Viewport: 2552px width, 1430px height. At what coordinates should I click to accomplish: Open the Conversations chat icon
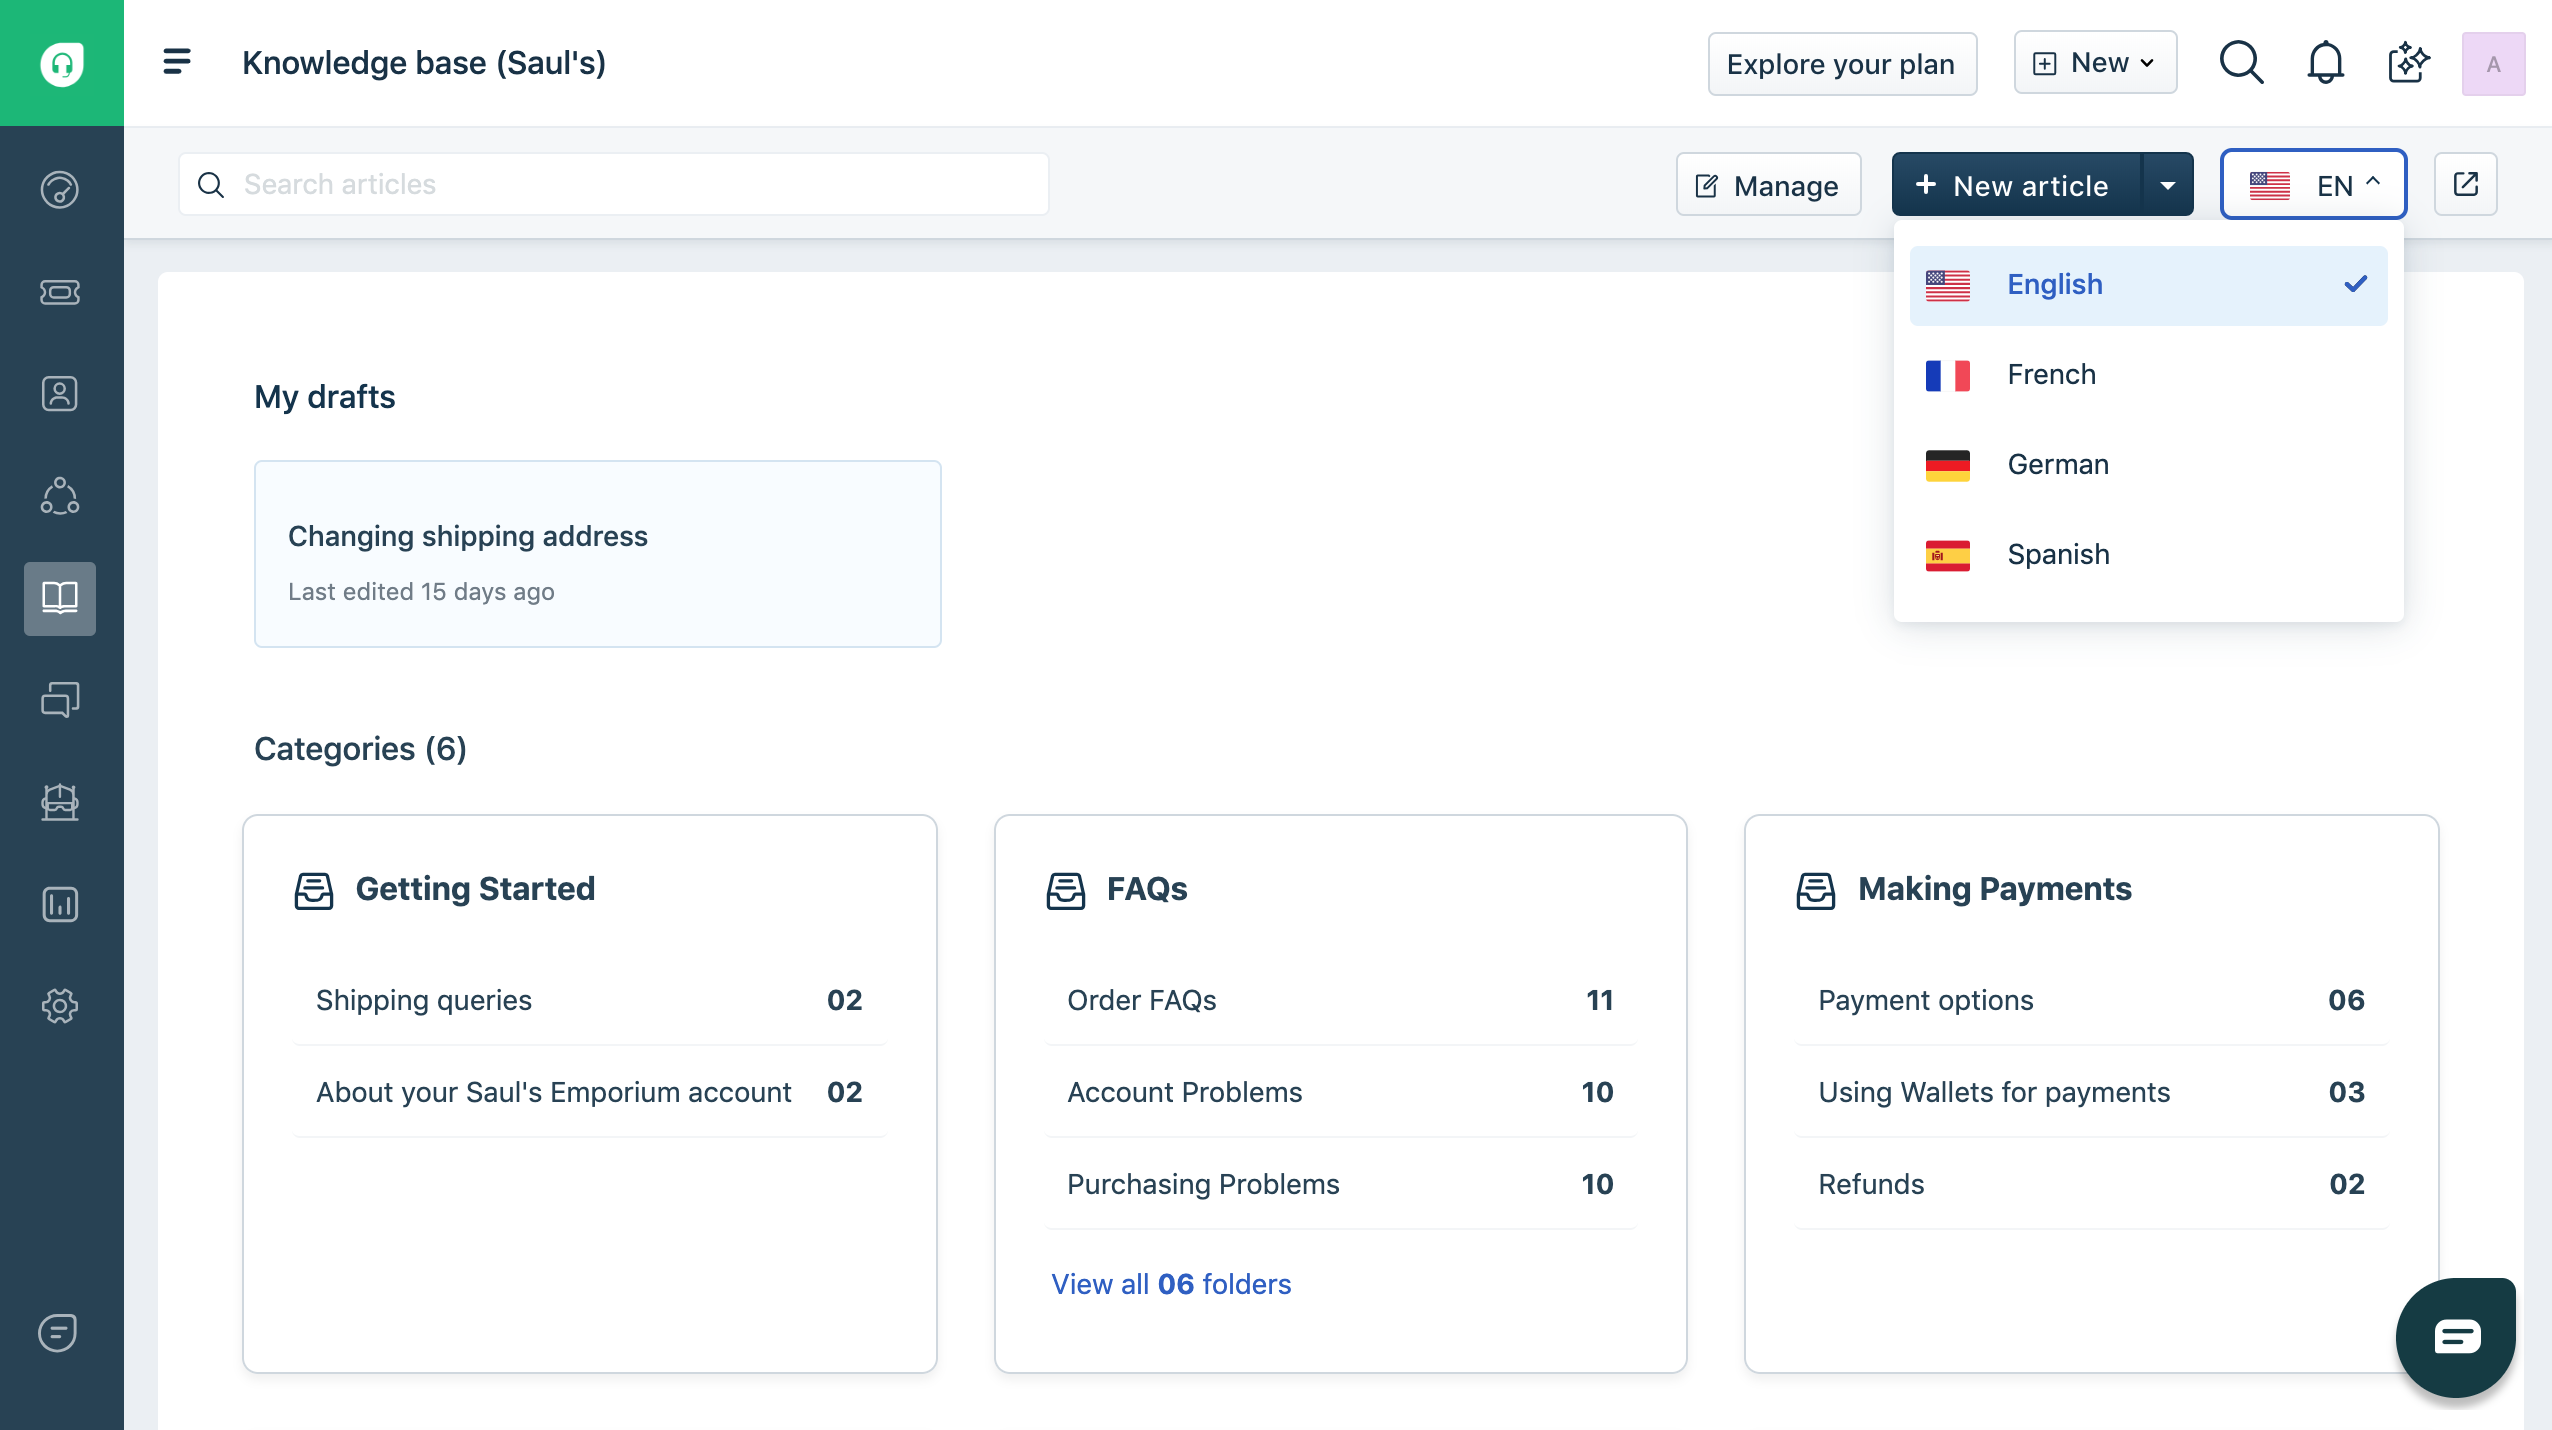(60, 699)
